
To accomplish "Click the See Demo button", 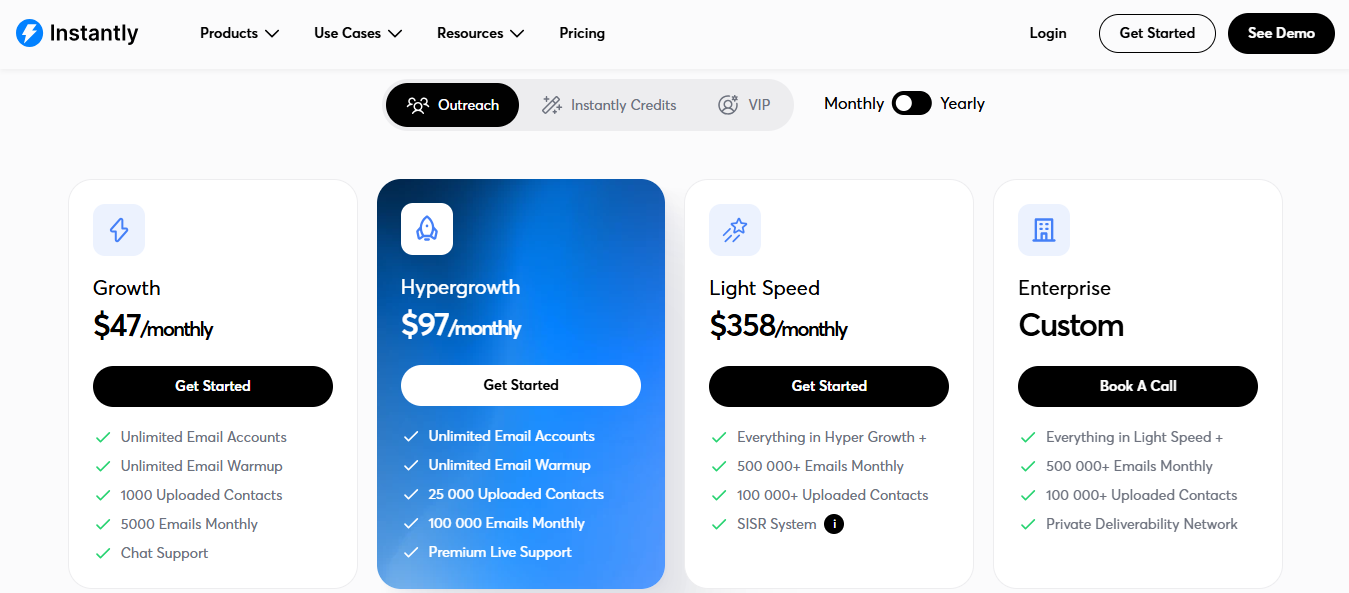I will [x=1280, y=33].
